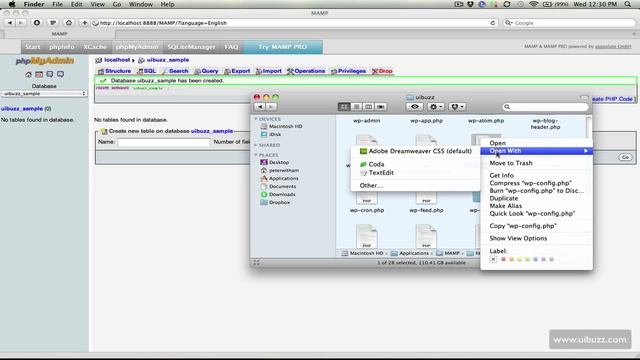The width and height of the screenshot is (640, 360).
Task: Open the Import tab in phpMyAdmin
Action: pyautogui.click(x=269, y=71)
